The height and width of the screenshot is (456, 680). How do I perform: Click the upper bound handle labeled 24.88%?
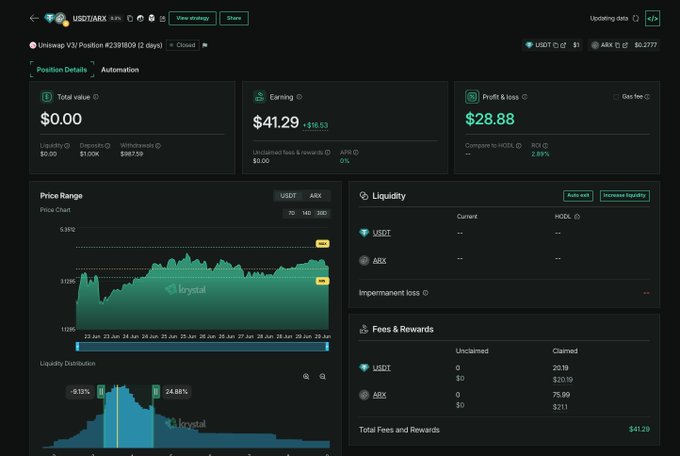pos(156,392)
